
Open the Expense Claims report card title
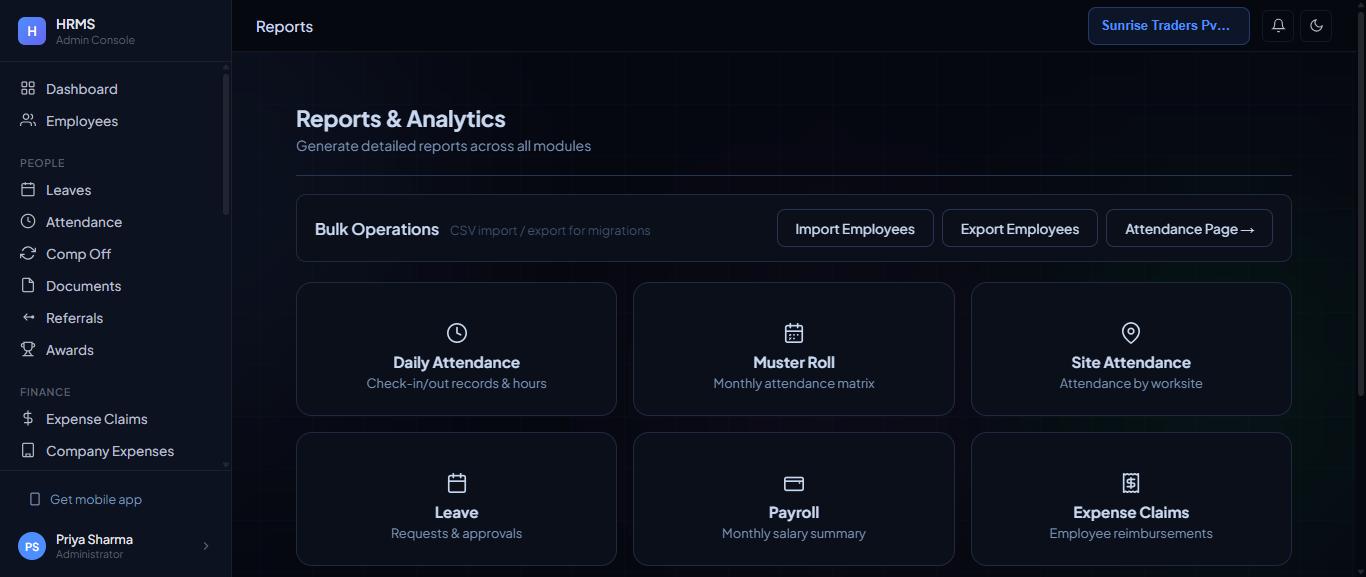(x=1131, y=512)
